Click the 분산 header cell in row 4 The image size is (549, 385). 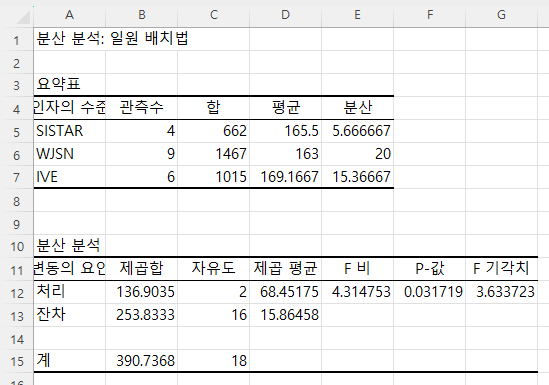click(x=357, y=107)
